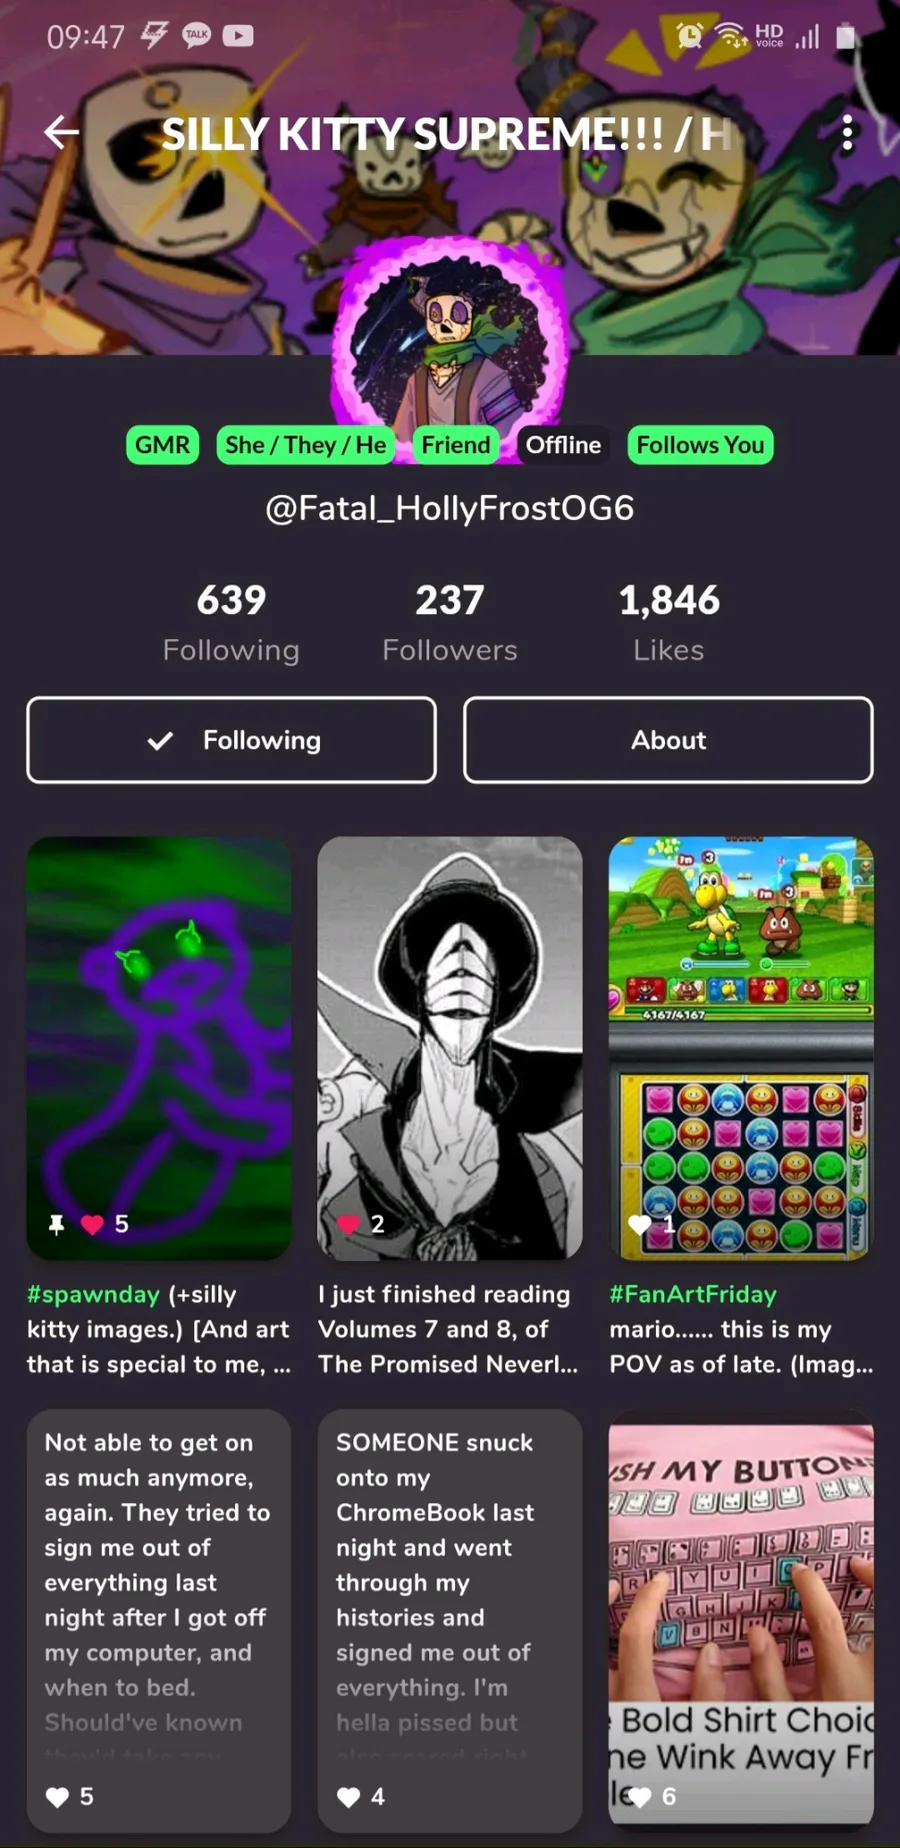Viewport: 900px width, 1848px height.
Task: Tap the heart on Mario puzzle post
Action: [x=640, y=1224]
